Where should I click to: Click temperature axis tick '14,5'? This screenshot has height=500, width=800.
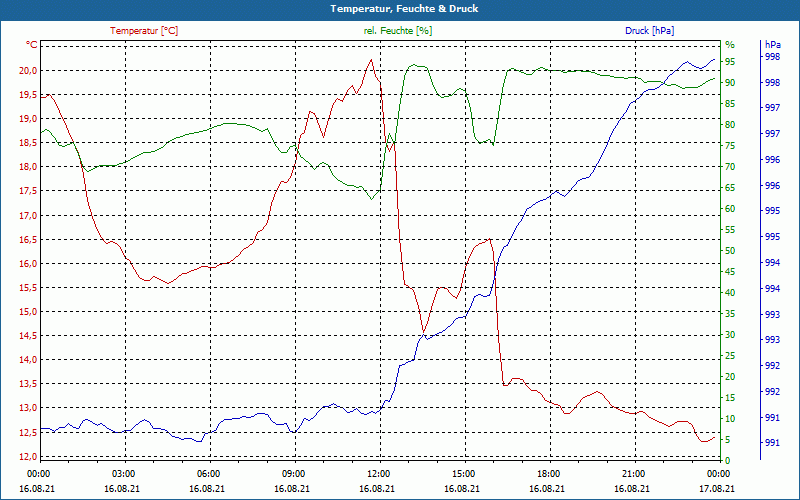[x=28, y=336]
